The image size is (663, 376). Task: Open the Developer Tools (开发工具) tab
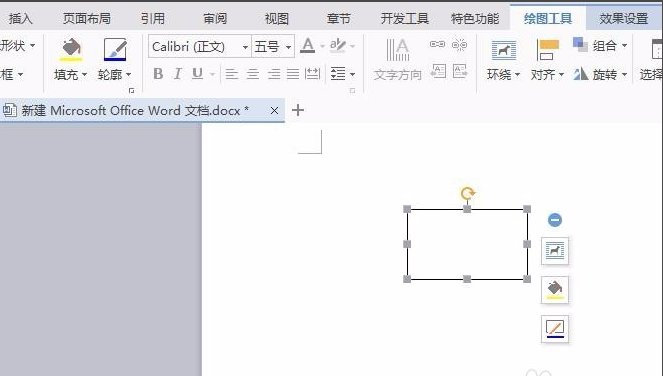coord(405,19)
